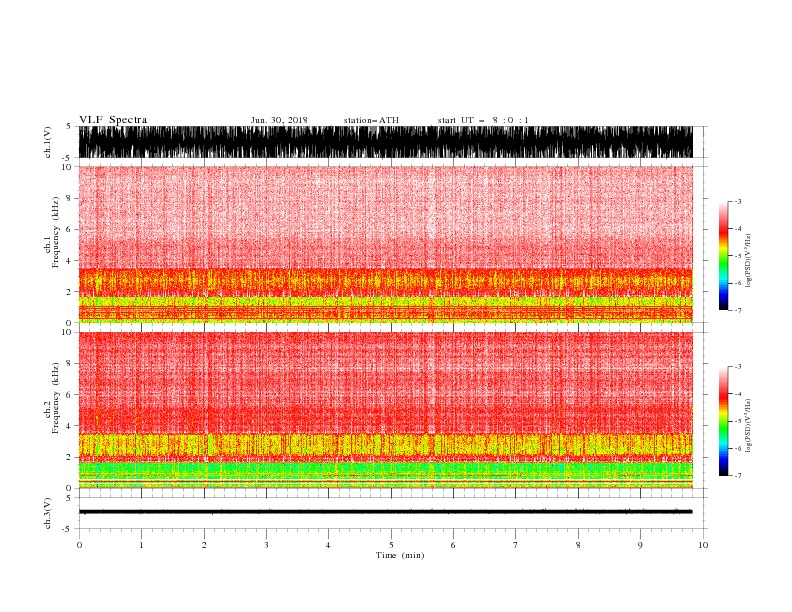Click the "VLF Spectra" title text
The width and height of the screenshot is (792, 612).
[113, 120]
